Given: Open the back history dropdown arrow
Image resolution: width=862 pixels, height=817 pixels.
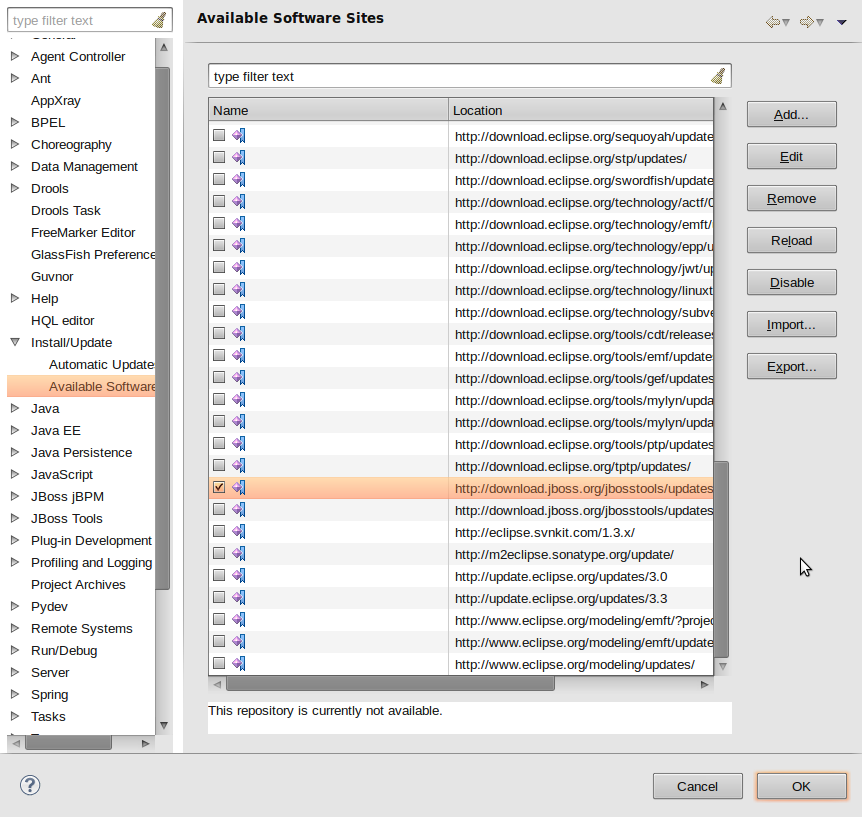Looking at the screenshot, I should tap(786, 23).
